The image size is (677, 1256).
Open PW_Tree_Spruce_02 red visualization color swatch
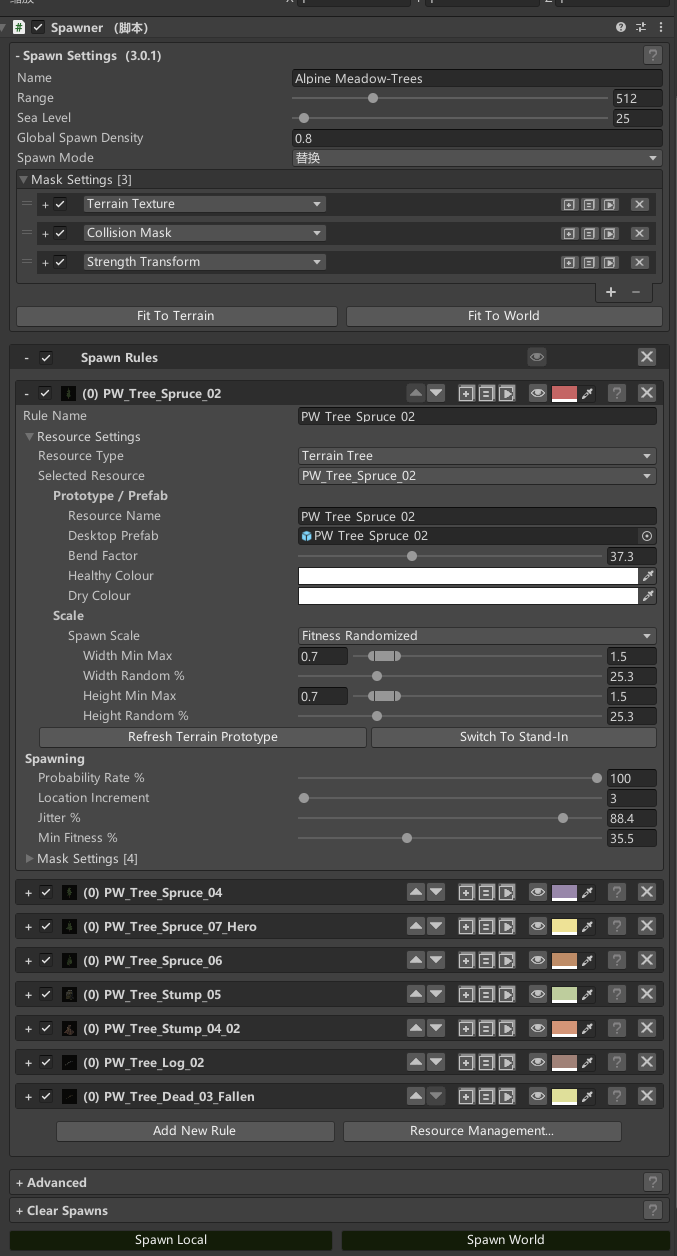click(564, 393)
